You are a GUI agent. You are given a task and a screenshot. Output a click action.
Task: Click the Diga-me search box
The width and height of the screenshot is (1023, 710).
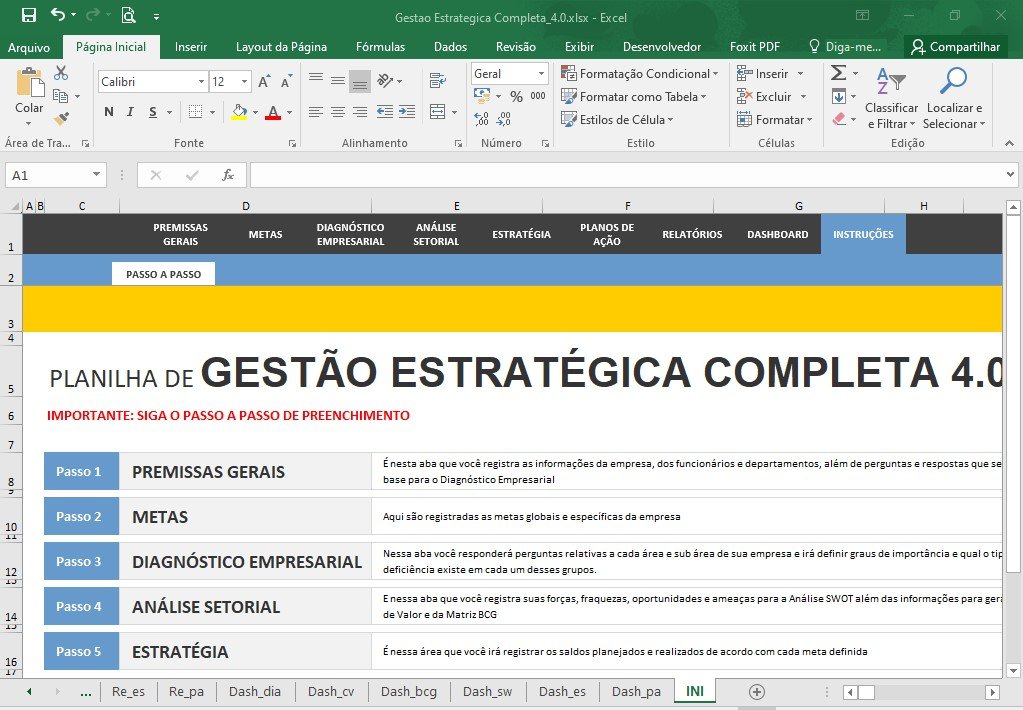[x=845, y=47]
